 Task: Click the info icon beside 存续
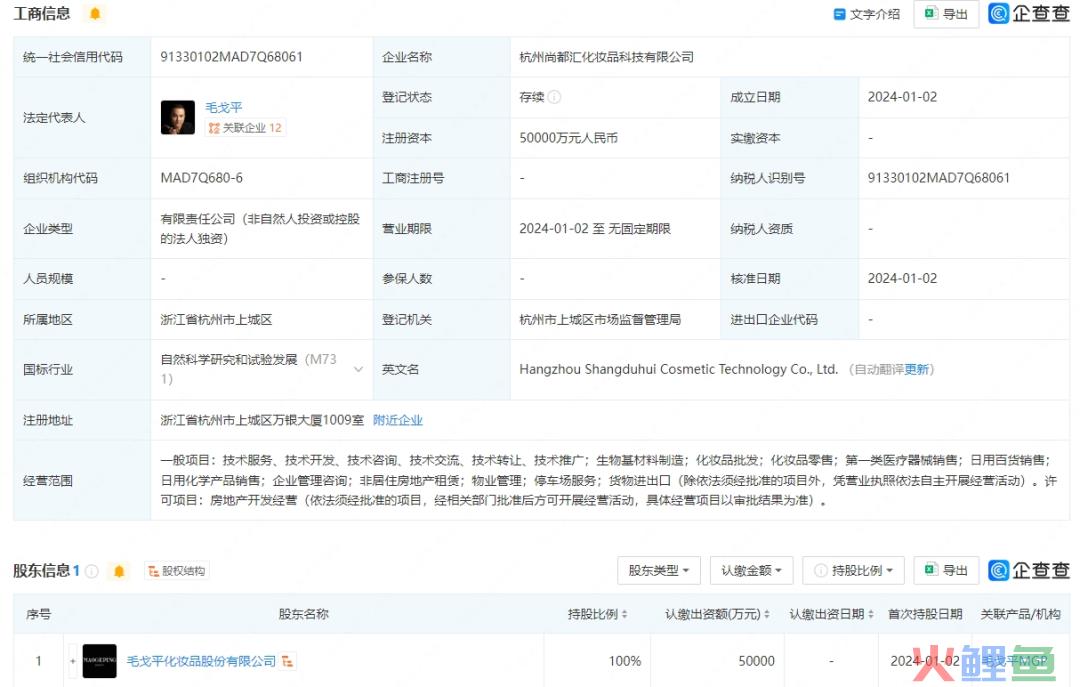[554, 97]
